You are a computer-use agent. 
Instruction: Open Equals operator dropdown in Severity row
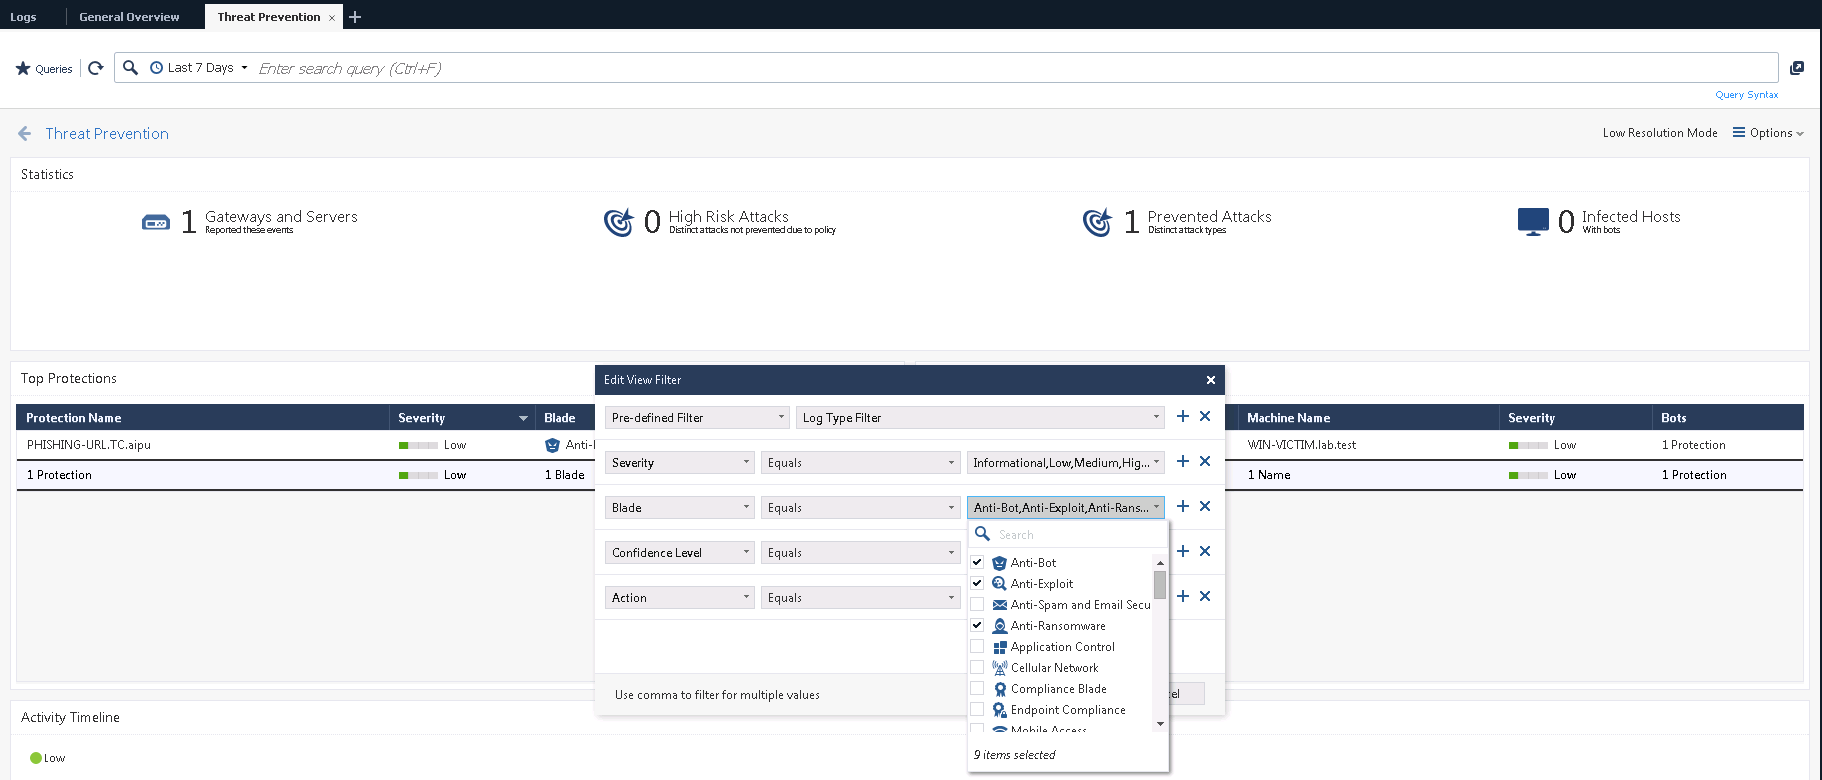pyautogui.click(x=860, y=463)
